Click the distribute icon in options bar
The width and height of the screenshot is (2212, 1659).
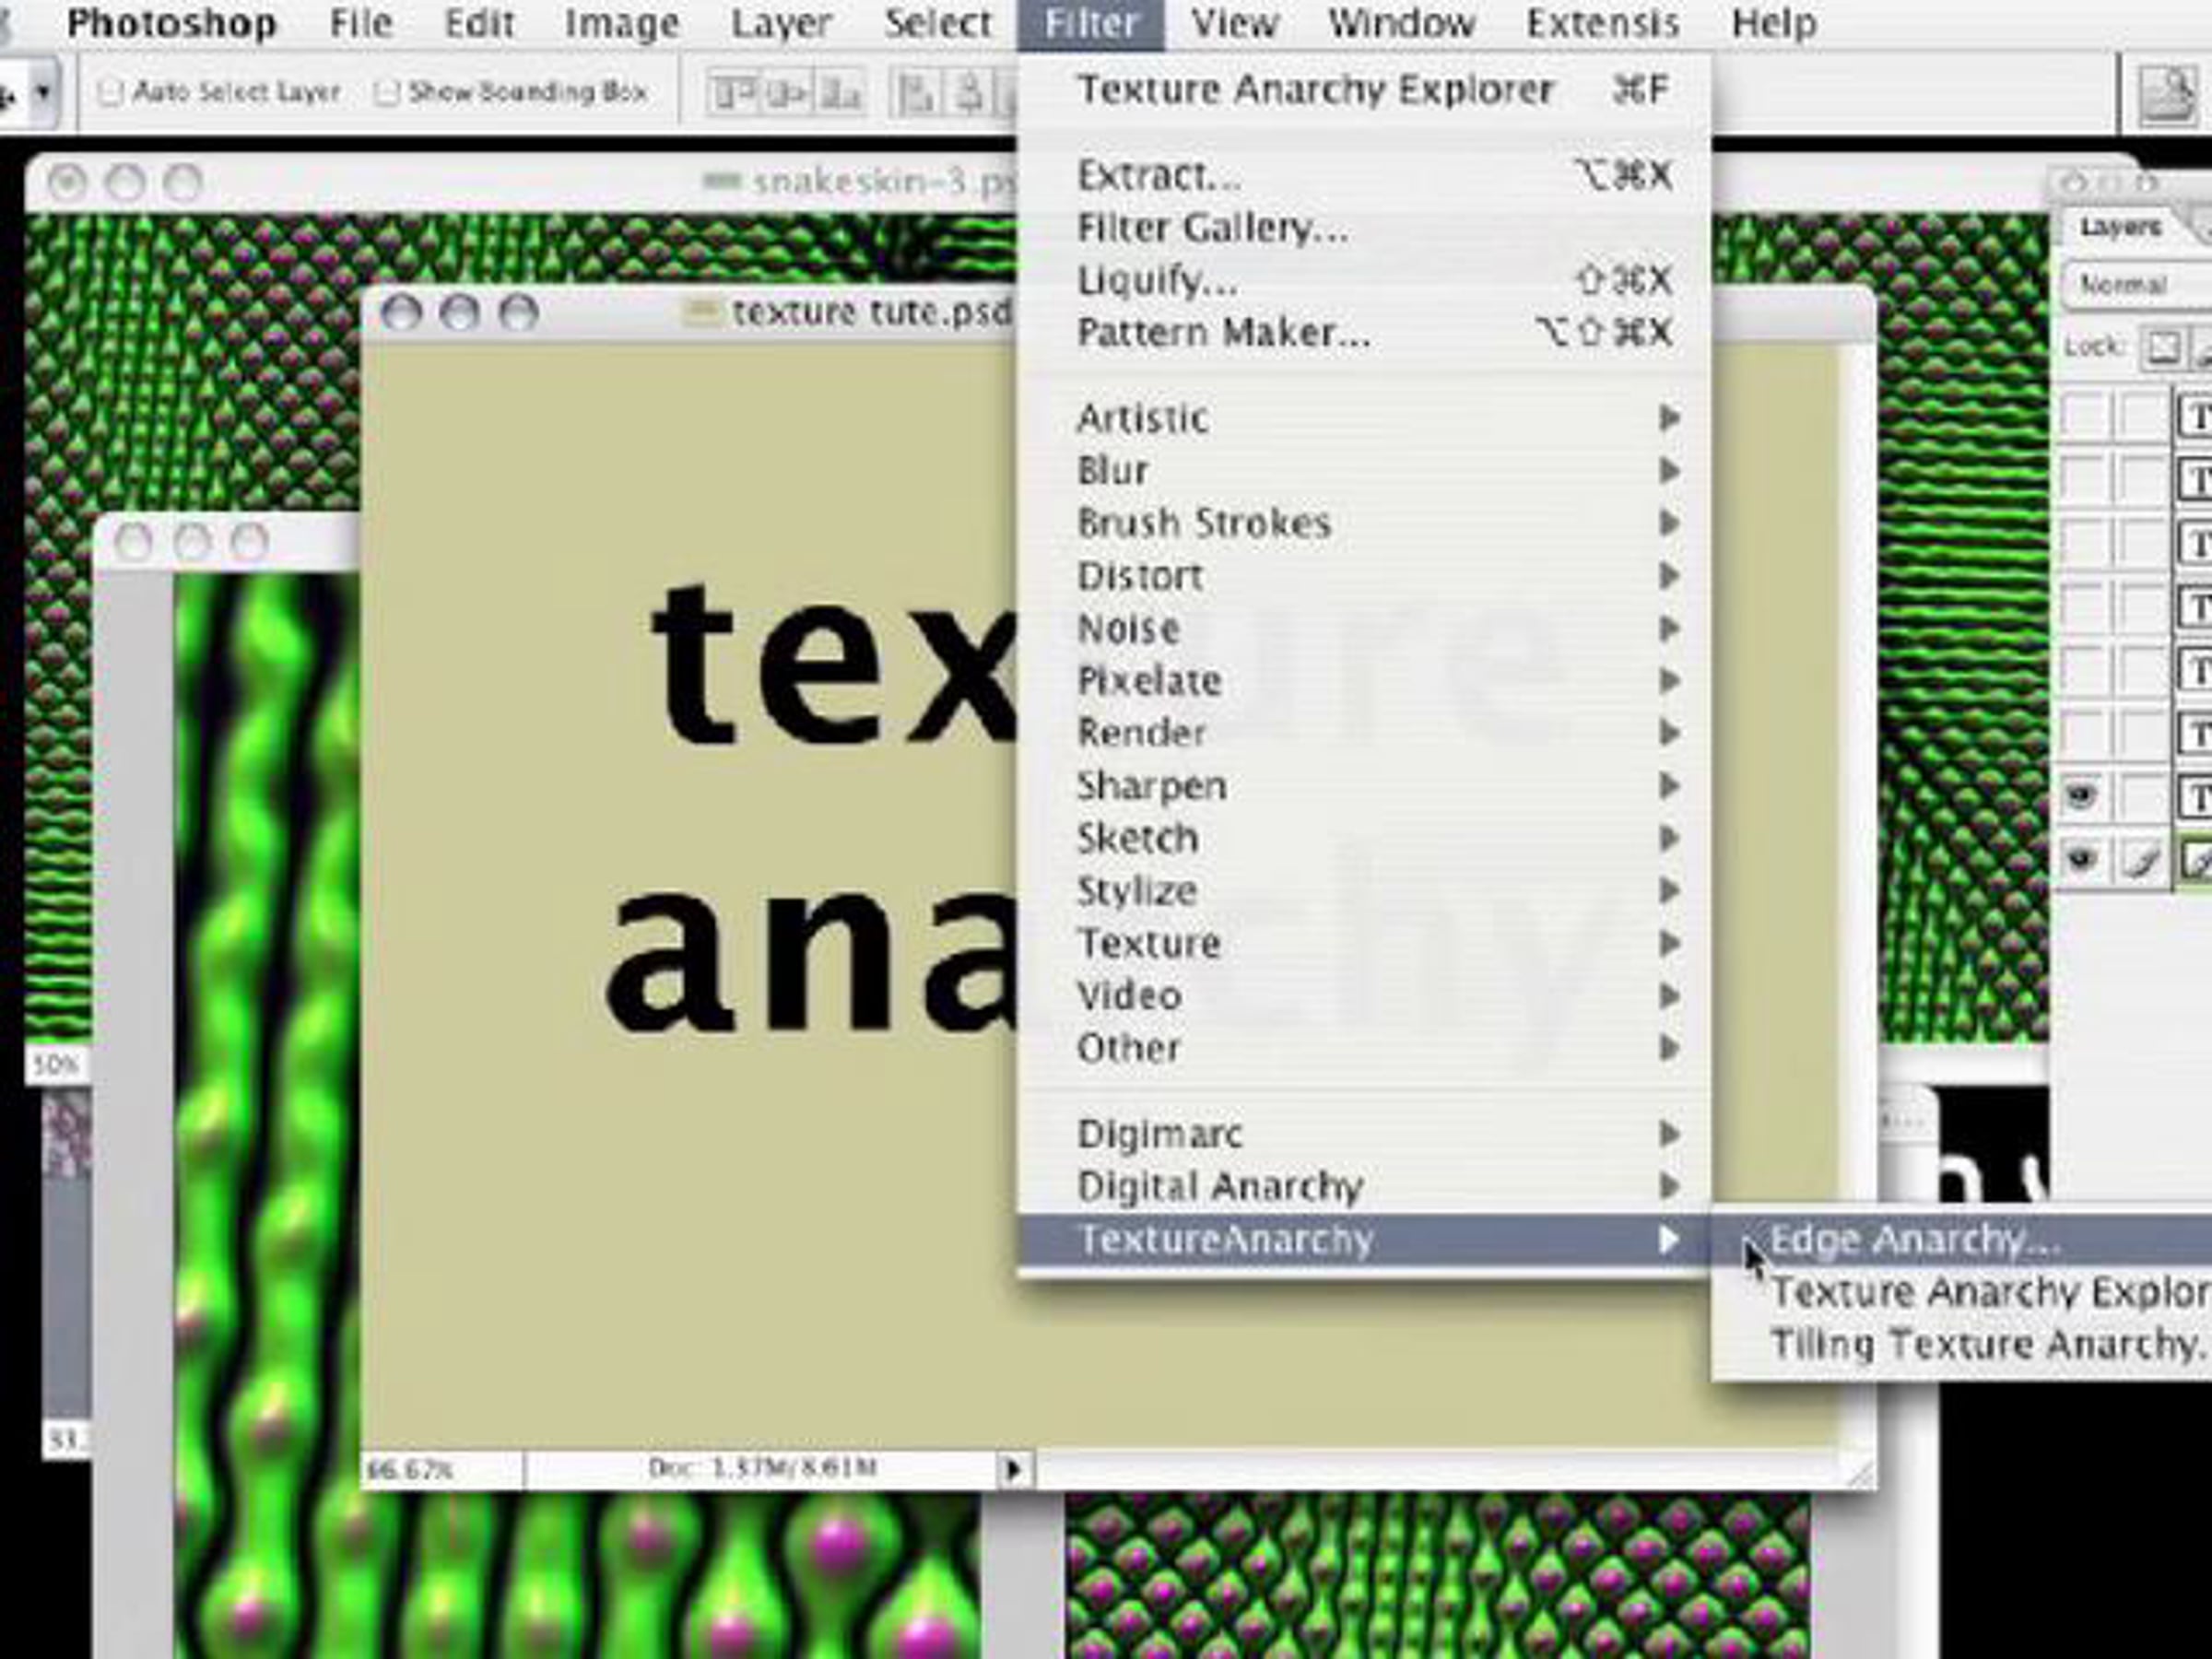click(x=918, y=93)
